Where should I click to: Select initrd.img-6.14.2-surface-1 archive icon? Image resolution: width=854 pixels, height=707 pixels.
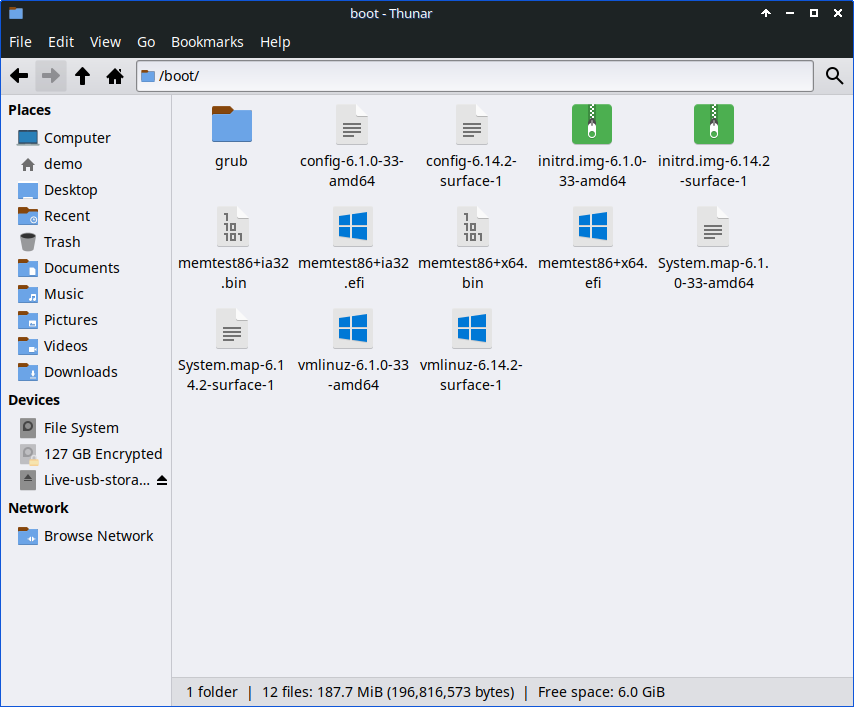pos(713,124)
